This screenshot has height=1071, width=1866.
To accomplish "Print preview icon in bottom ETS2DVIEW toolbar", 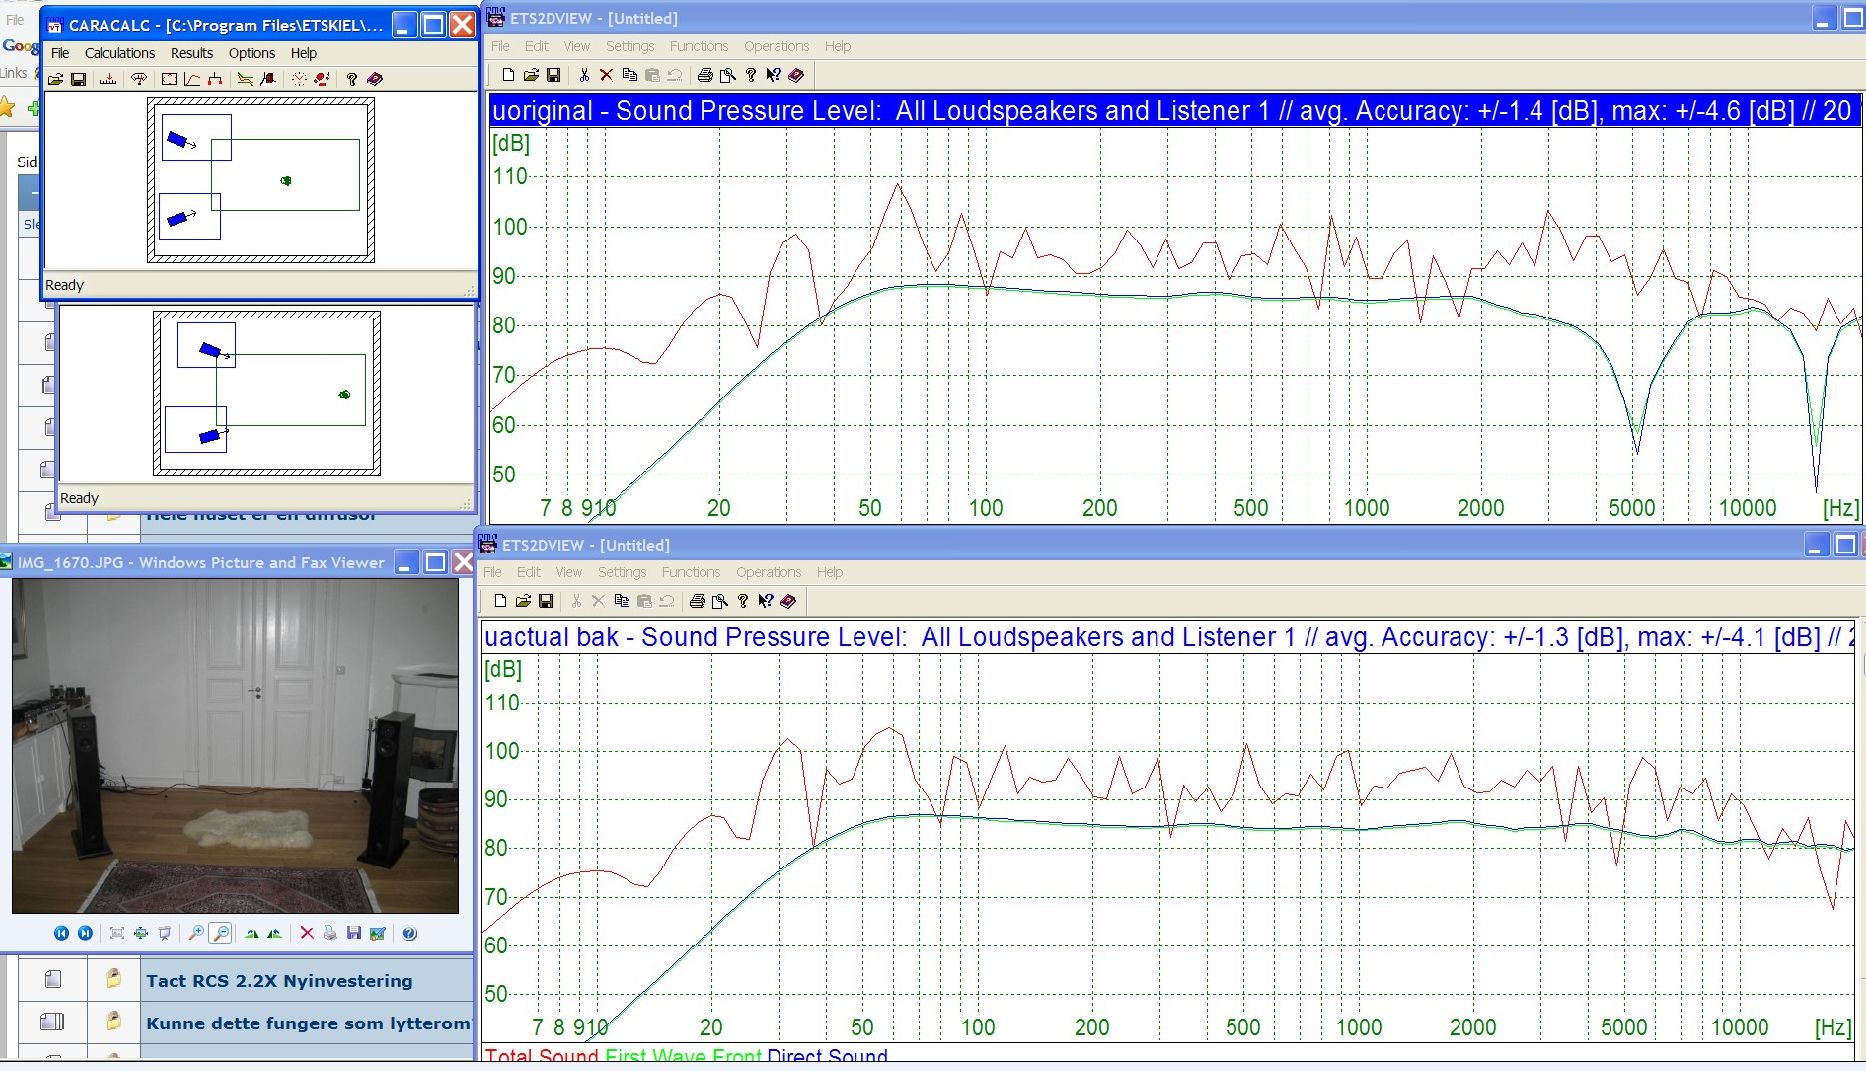I will point(720,601).
